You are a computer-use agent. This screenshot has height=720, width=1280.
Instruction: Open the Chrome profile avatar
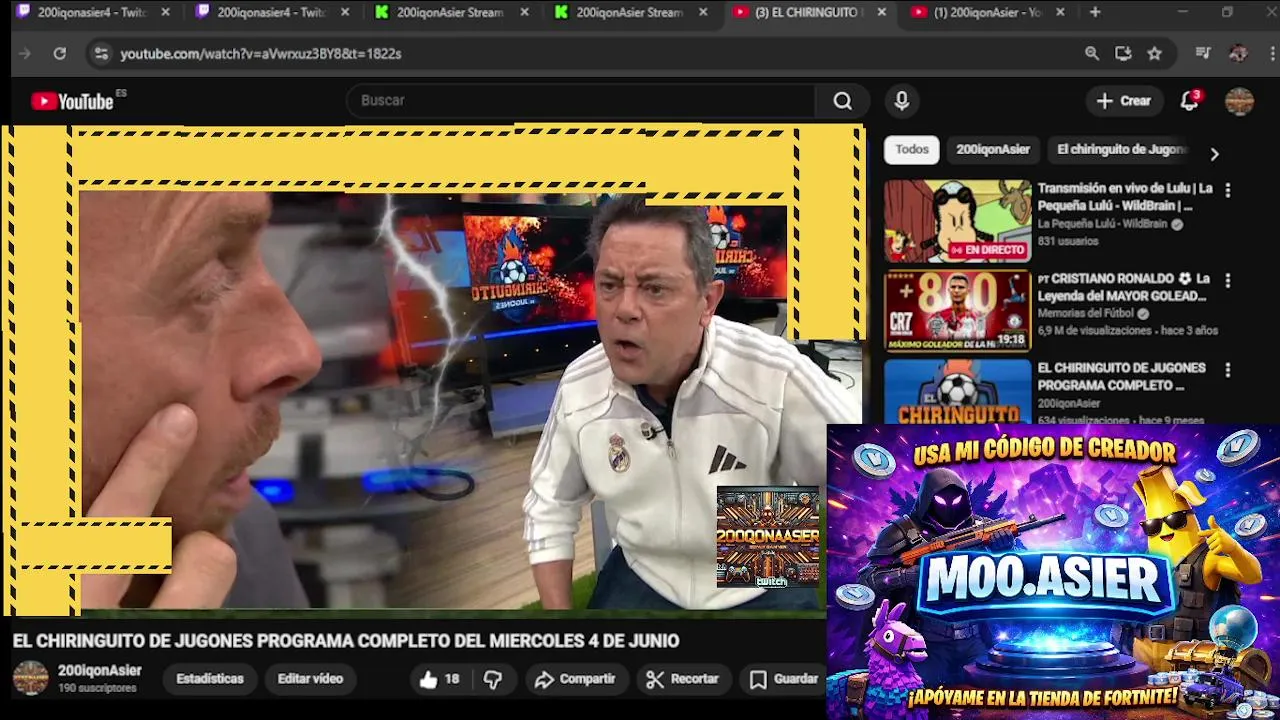pos(1238,54)
